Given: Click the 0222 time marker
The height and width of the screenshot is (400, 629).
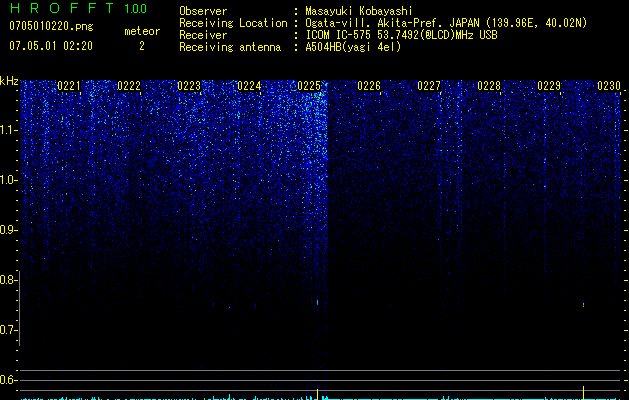Looking at the screenshot, I should pos(129,86).
